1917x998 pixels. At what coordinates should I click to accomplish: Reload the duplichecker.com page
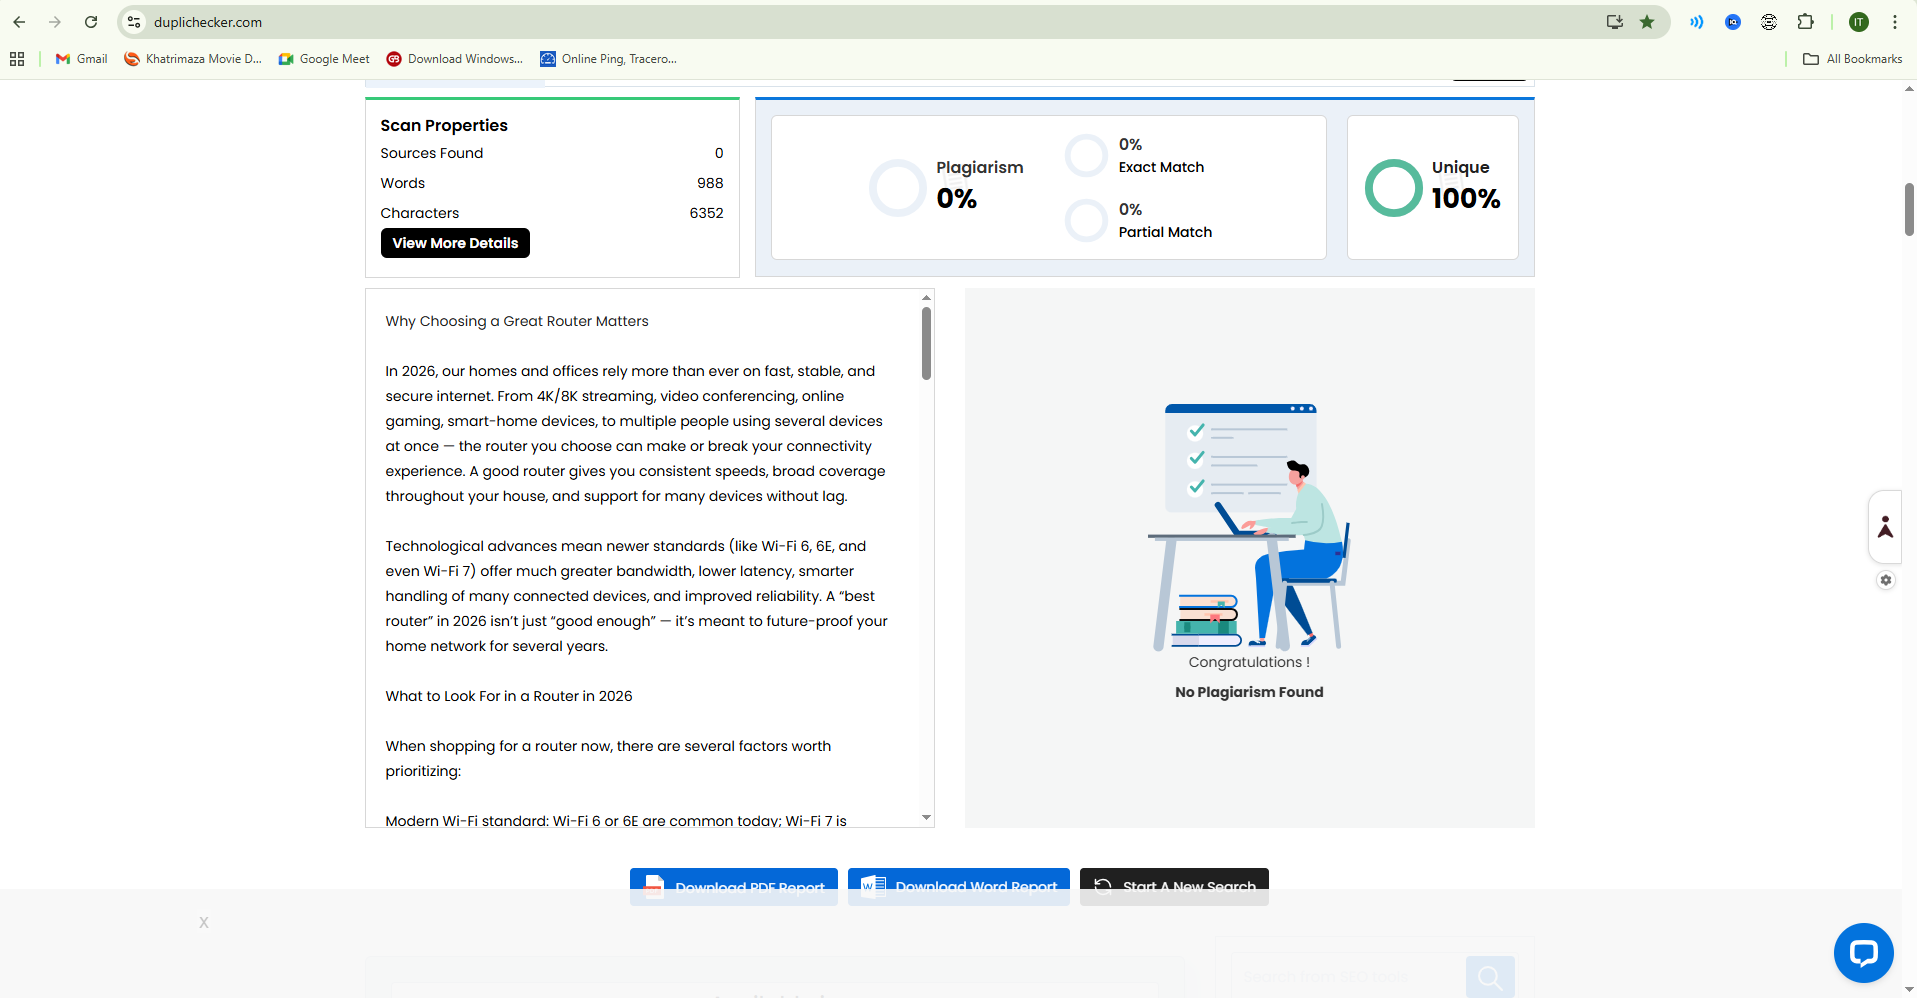click(90, 21)
